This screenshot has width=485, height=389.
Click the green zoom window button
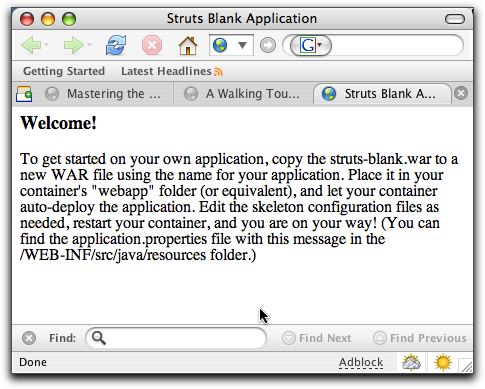(69, 19)
